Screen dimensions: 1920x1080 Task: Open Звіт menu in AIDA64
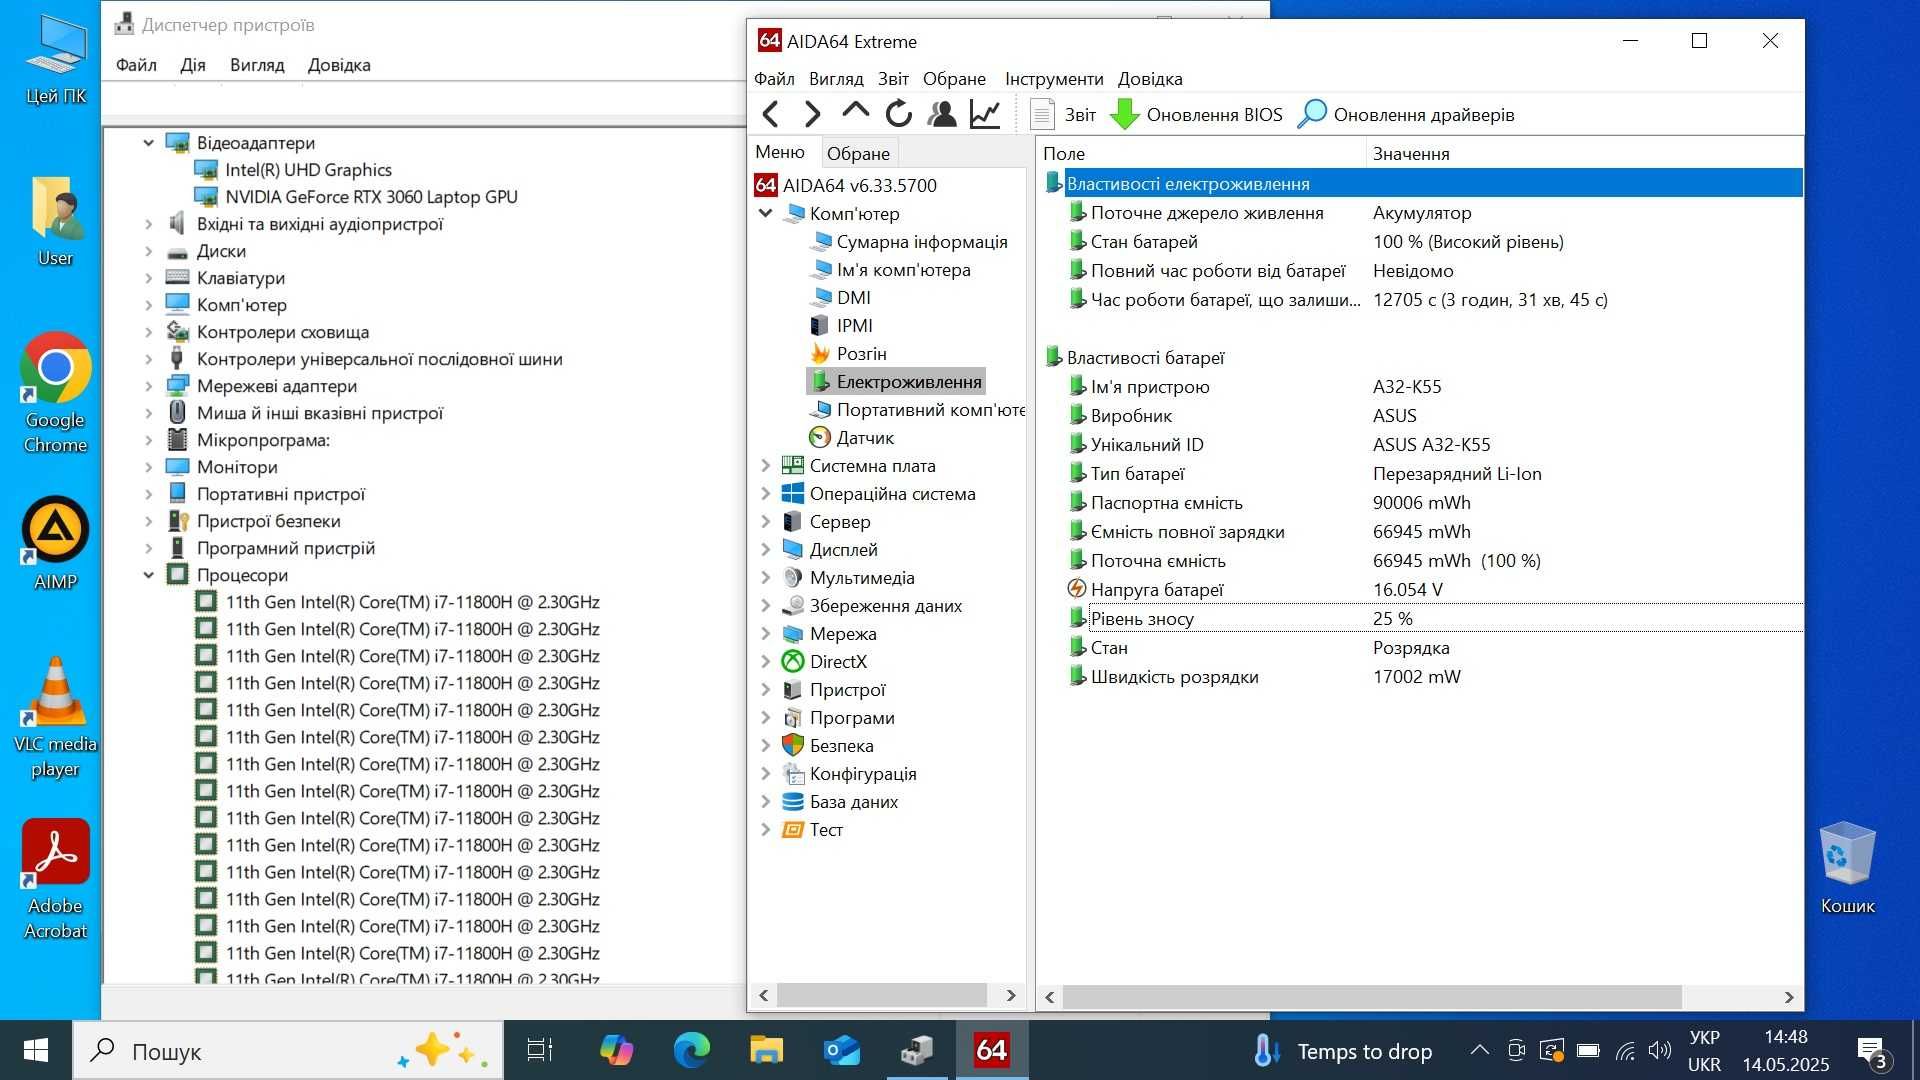(x=893, y=78)
